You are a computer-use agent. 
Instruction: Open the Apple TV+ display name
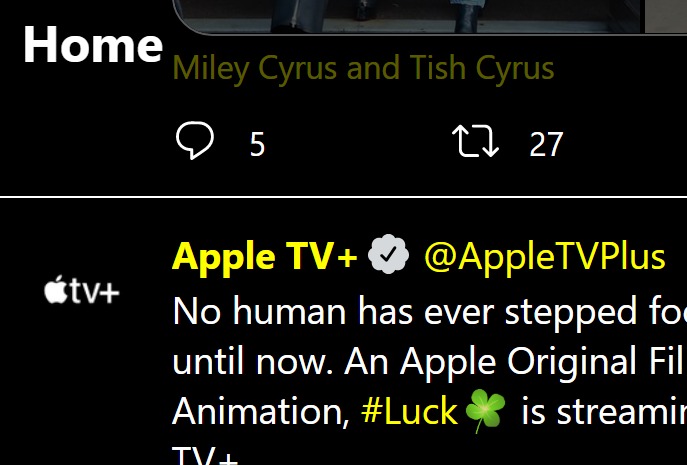coord(264,257)
